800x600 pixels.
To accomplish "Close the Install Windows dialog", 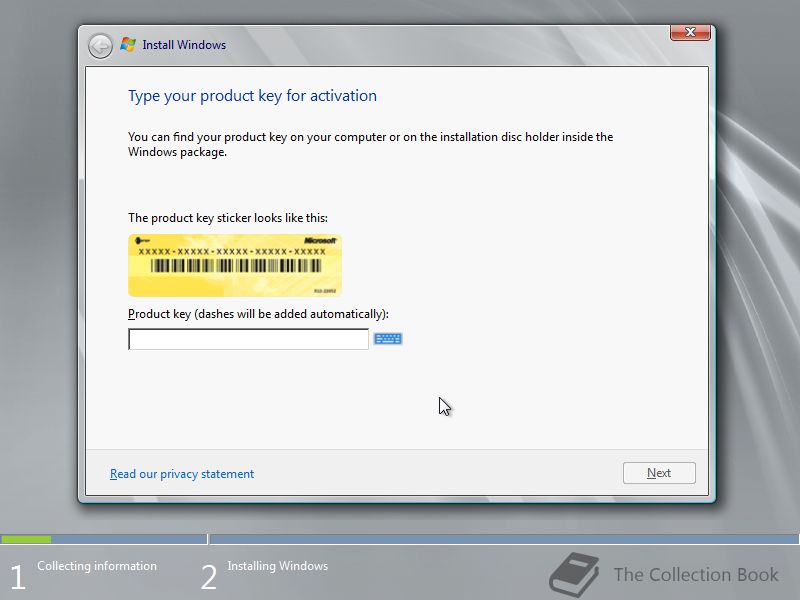I will pos(690,32).
